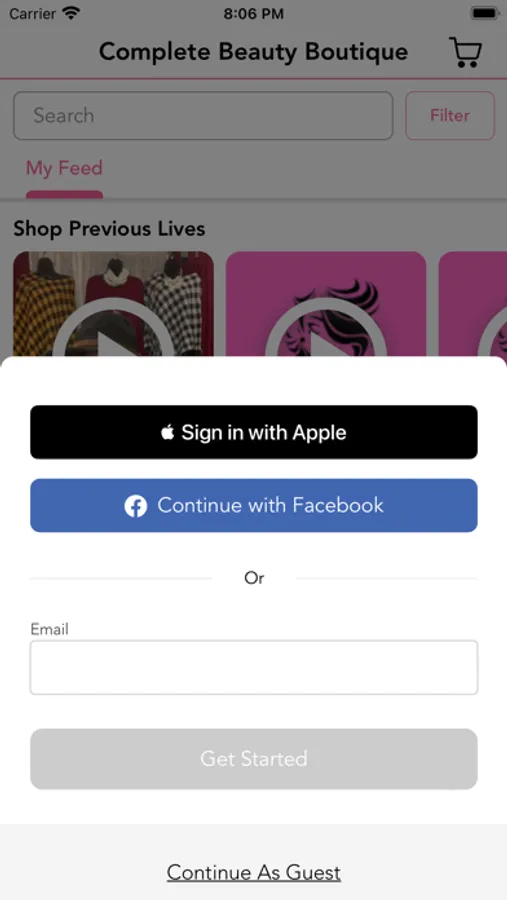Open the pink hair logo thumbnail

(x=326, y=304)
